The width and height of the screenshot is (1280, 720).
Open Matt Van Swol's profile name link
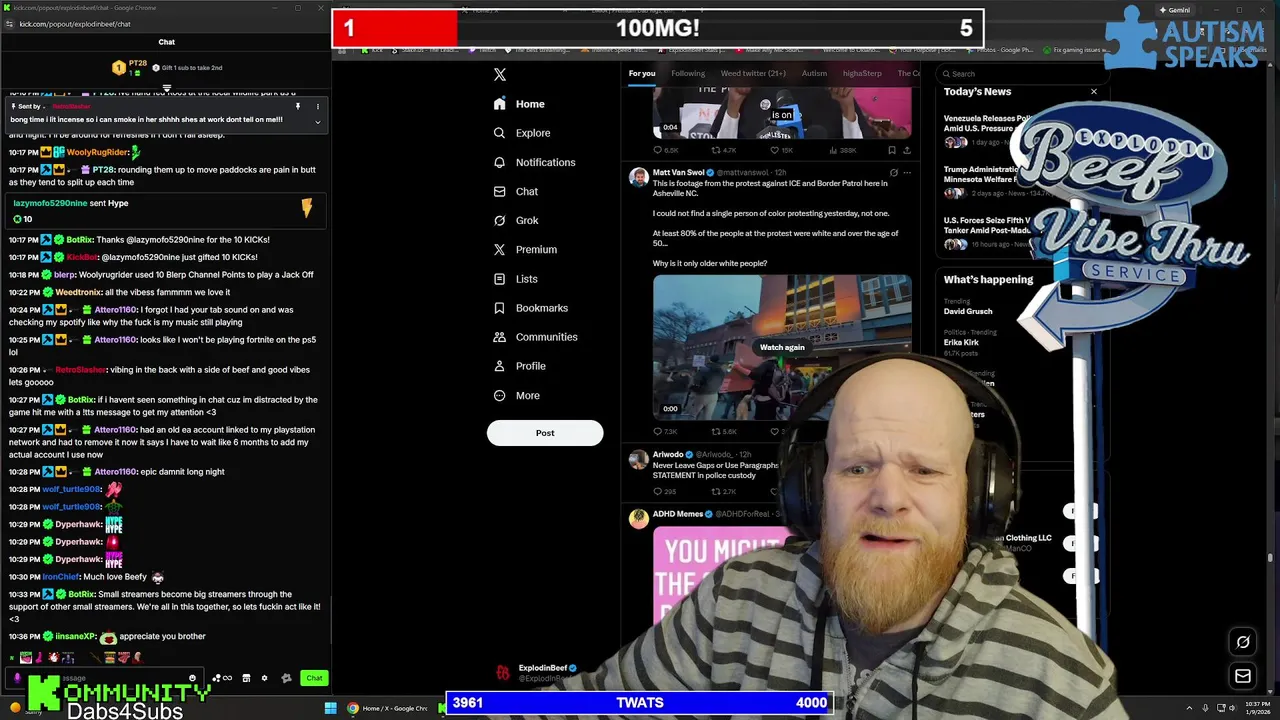coord(679,172)
